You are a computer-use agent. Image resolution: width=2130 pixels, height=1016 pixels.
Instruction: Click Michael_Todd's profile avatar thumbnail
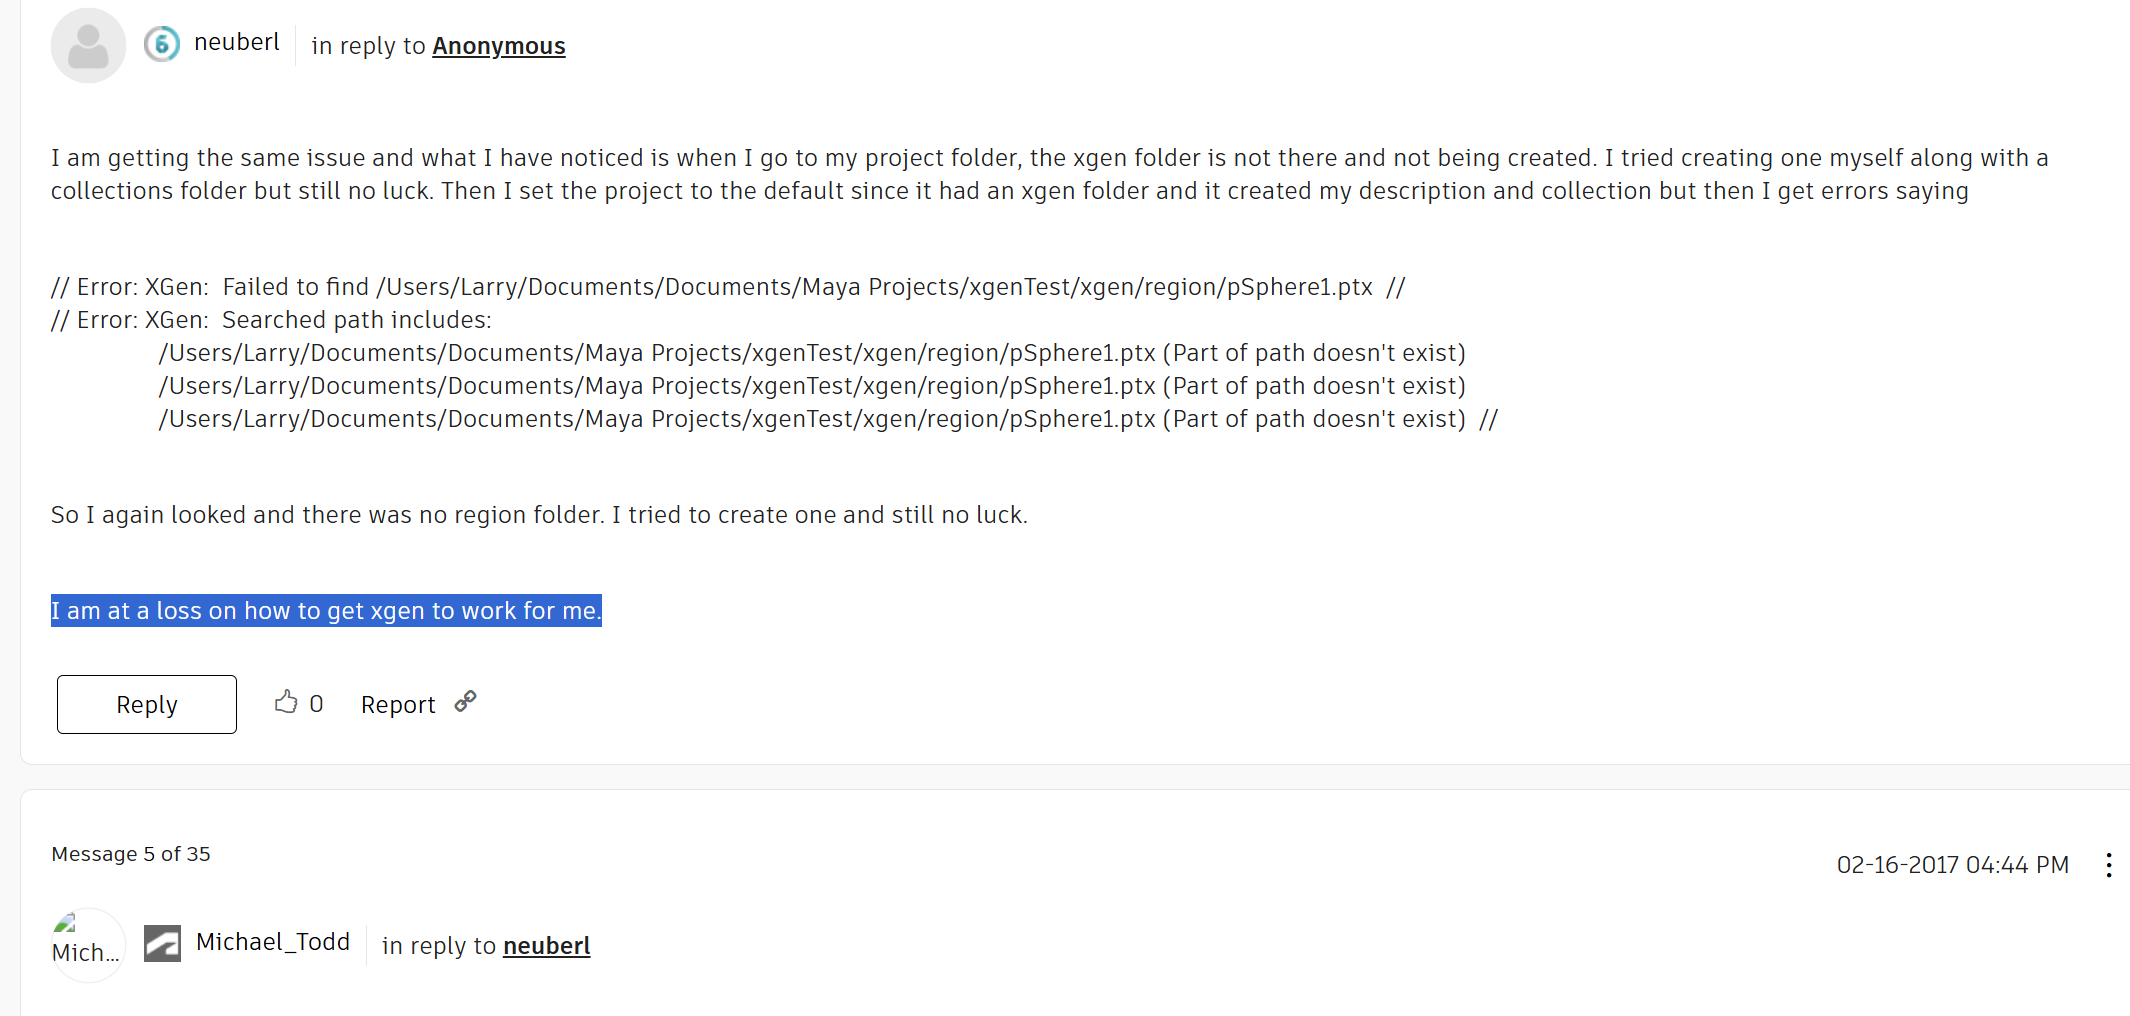(x=87, y=944)
